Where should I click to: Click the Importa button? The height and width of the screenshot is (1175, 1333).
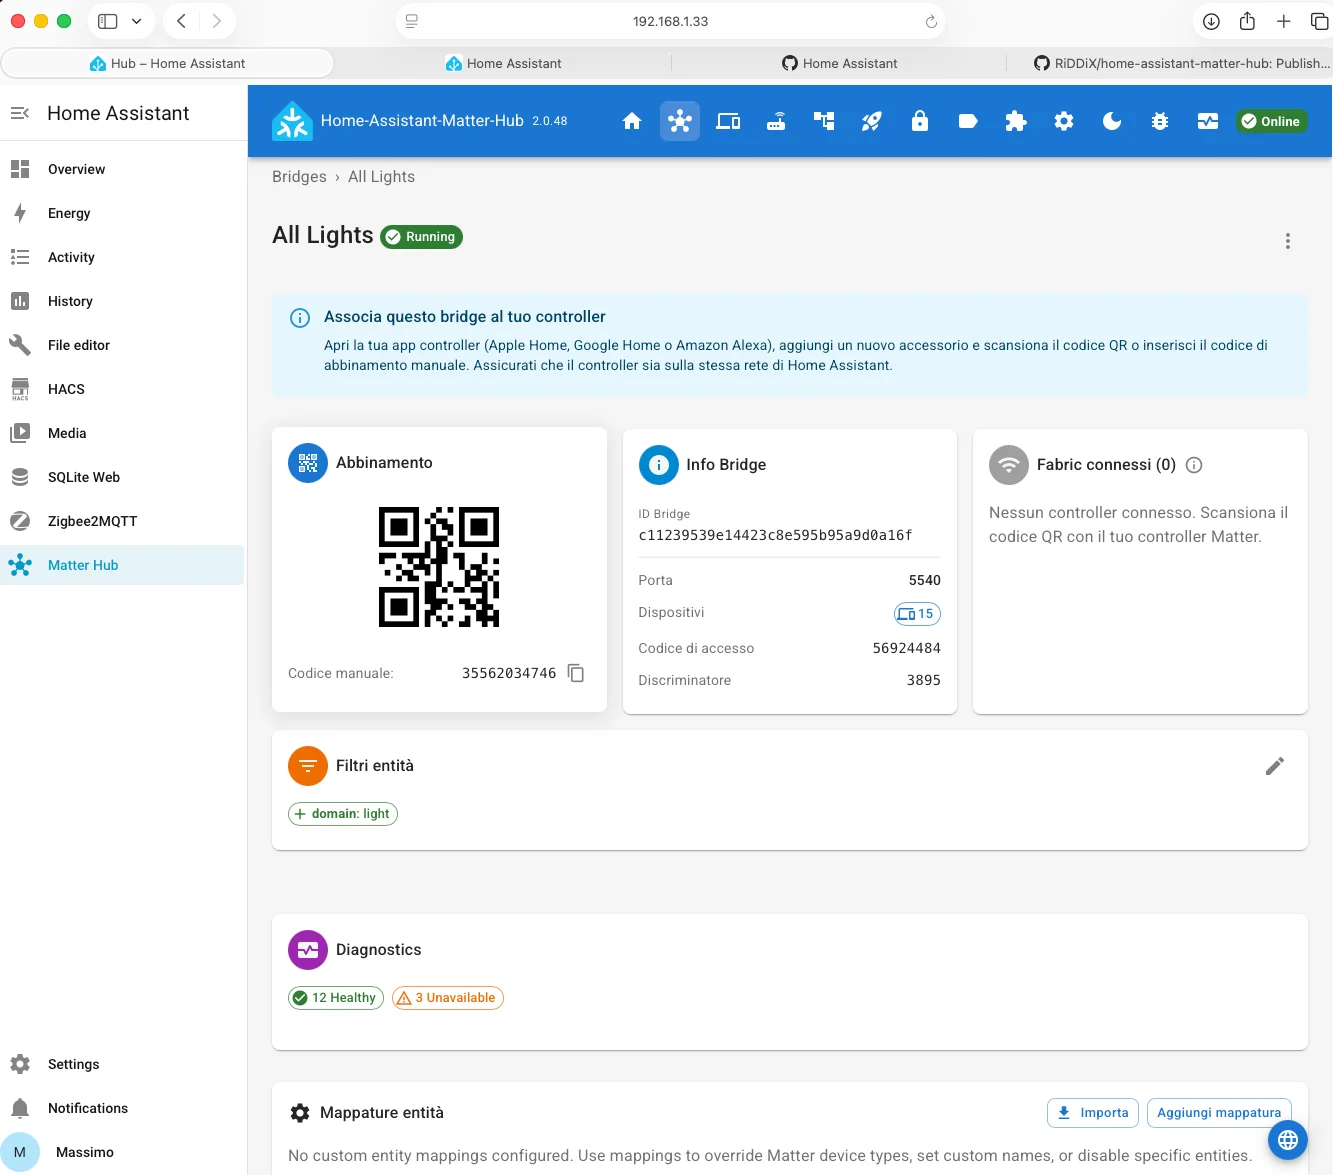click(x=1093, y=1113)
